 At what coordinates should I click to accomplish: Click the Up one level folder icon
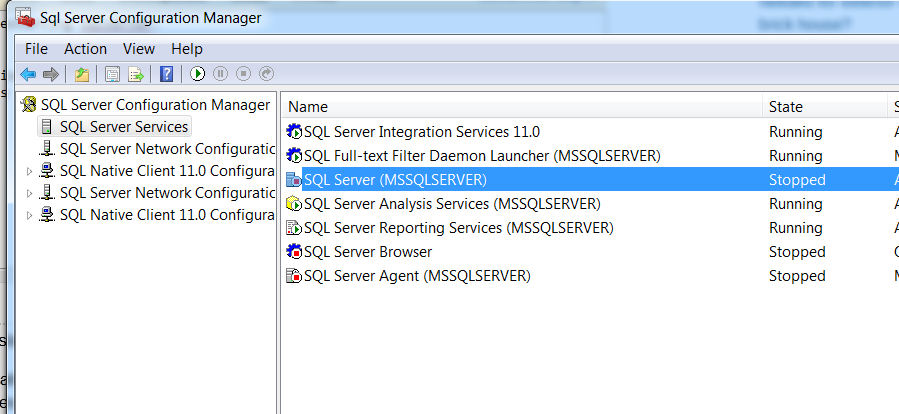click(82, 74)
